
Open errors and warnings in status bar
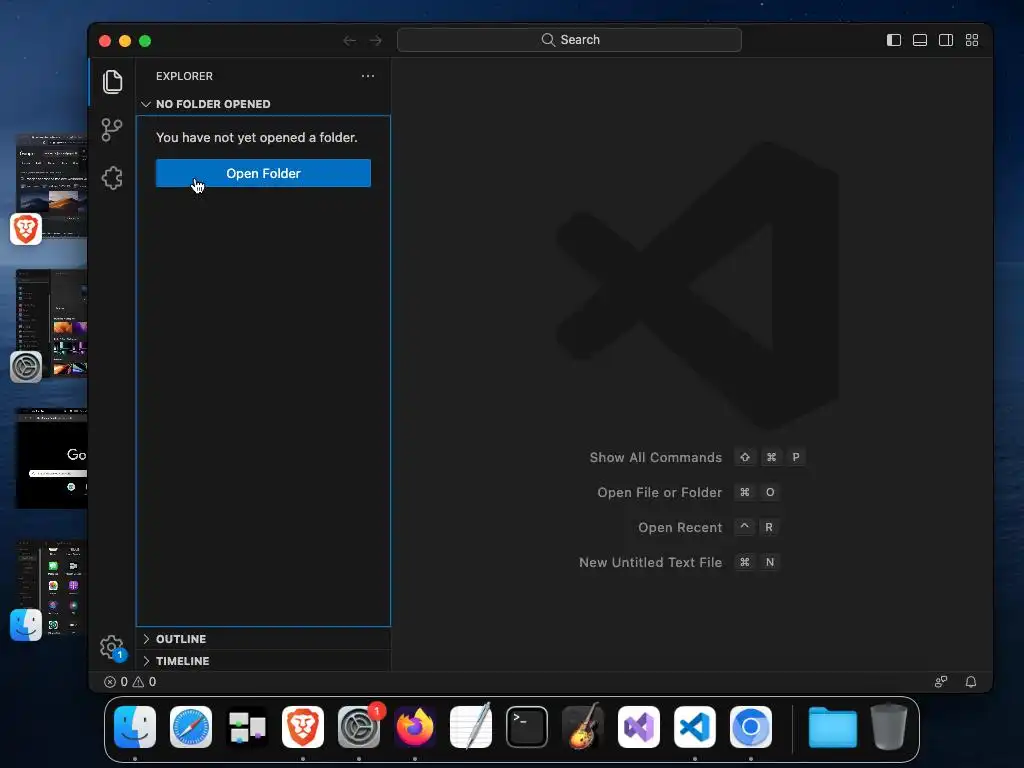(130, 682)
